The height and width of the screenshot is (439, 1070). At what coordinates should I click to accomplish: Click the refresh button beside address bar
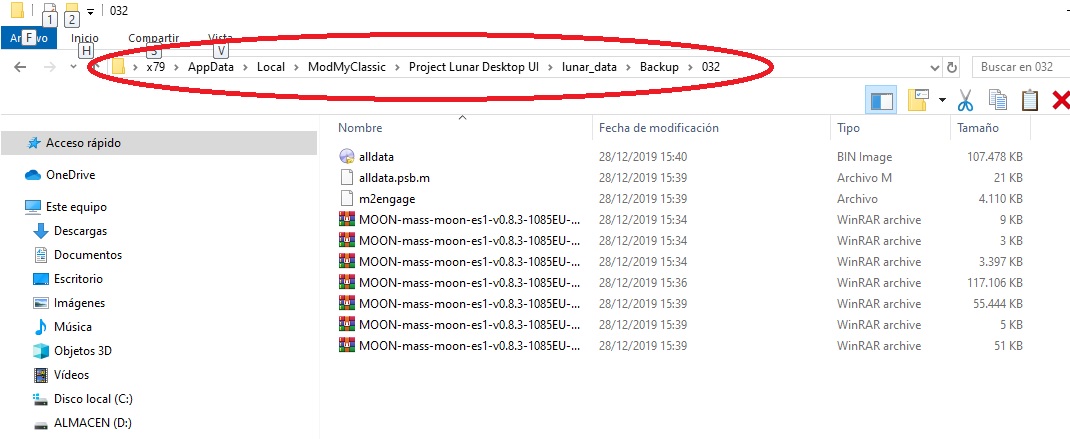coord(952,67)
